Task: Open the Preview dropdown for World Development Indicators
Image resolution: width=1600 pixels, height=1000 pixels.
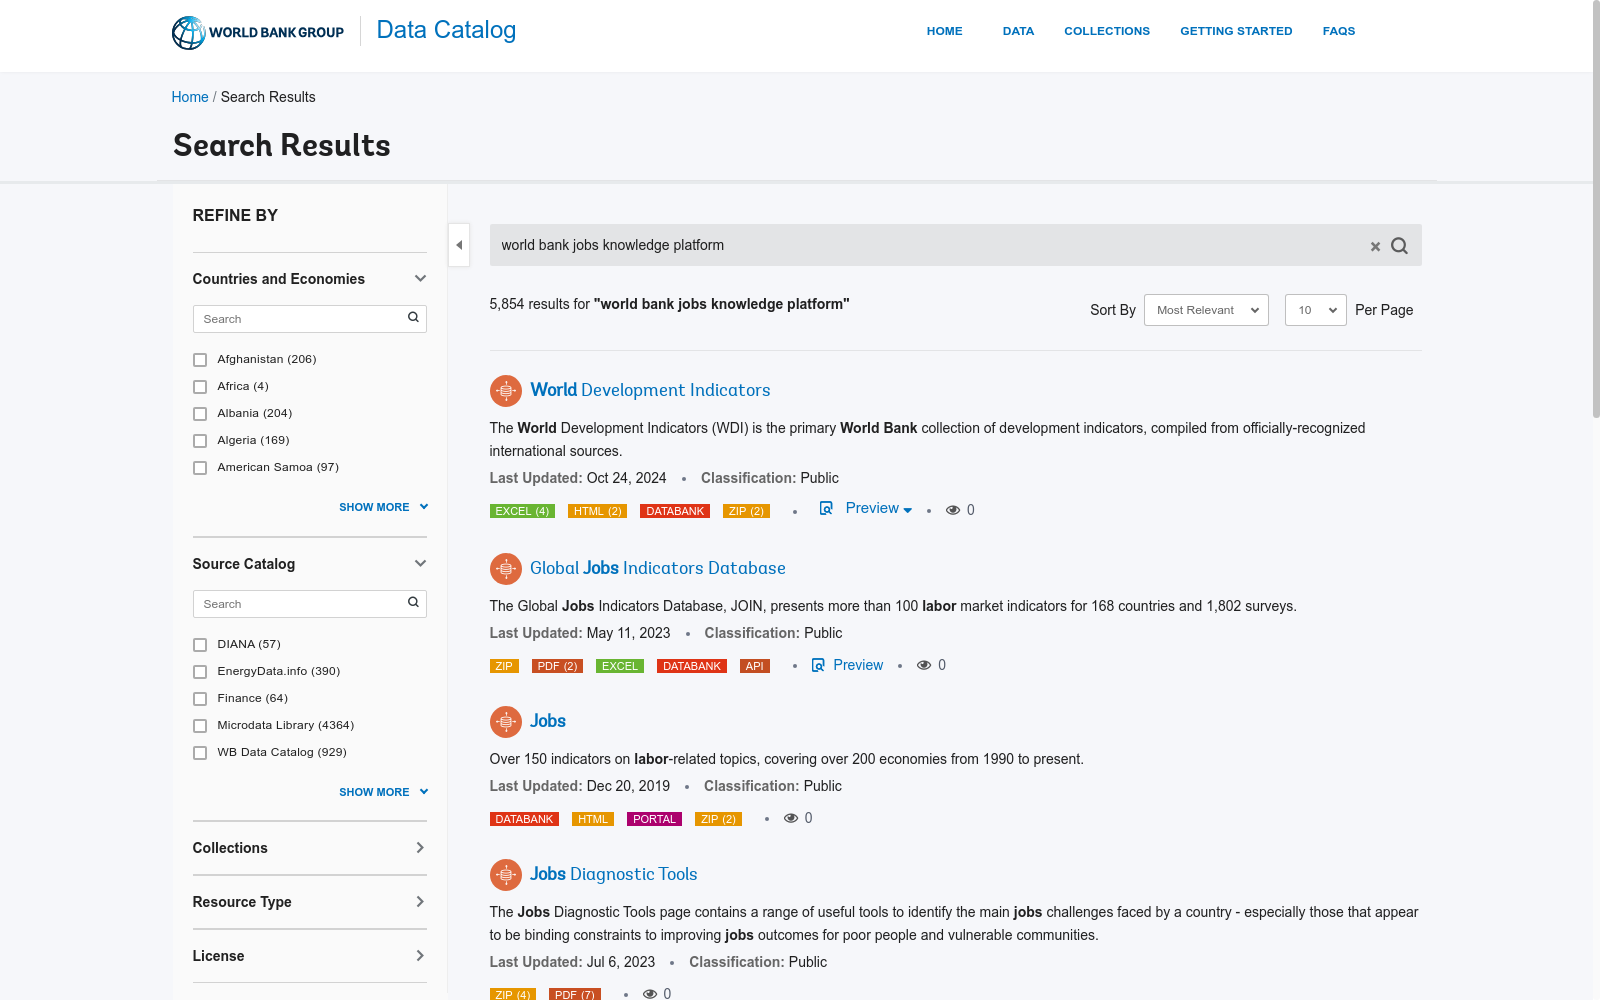Action: point(879,508)
